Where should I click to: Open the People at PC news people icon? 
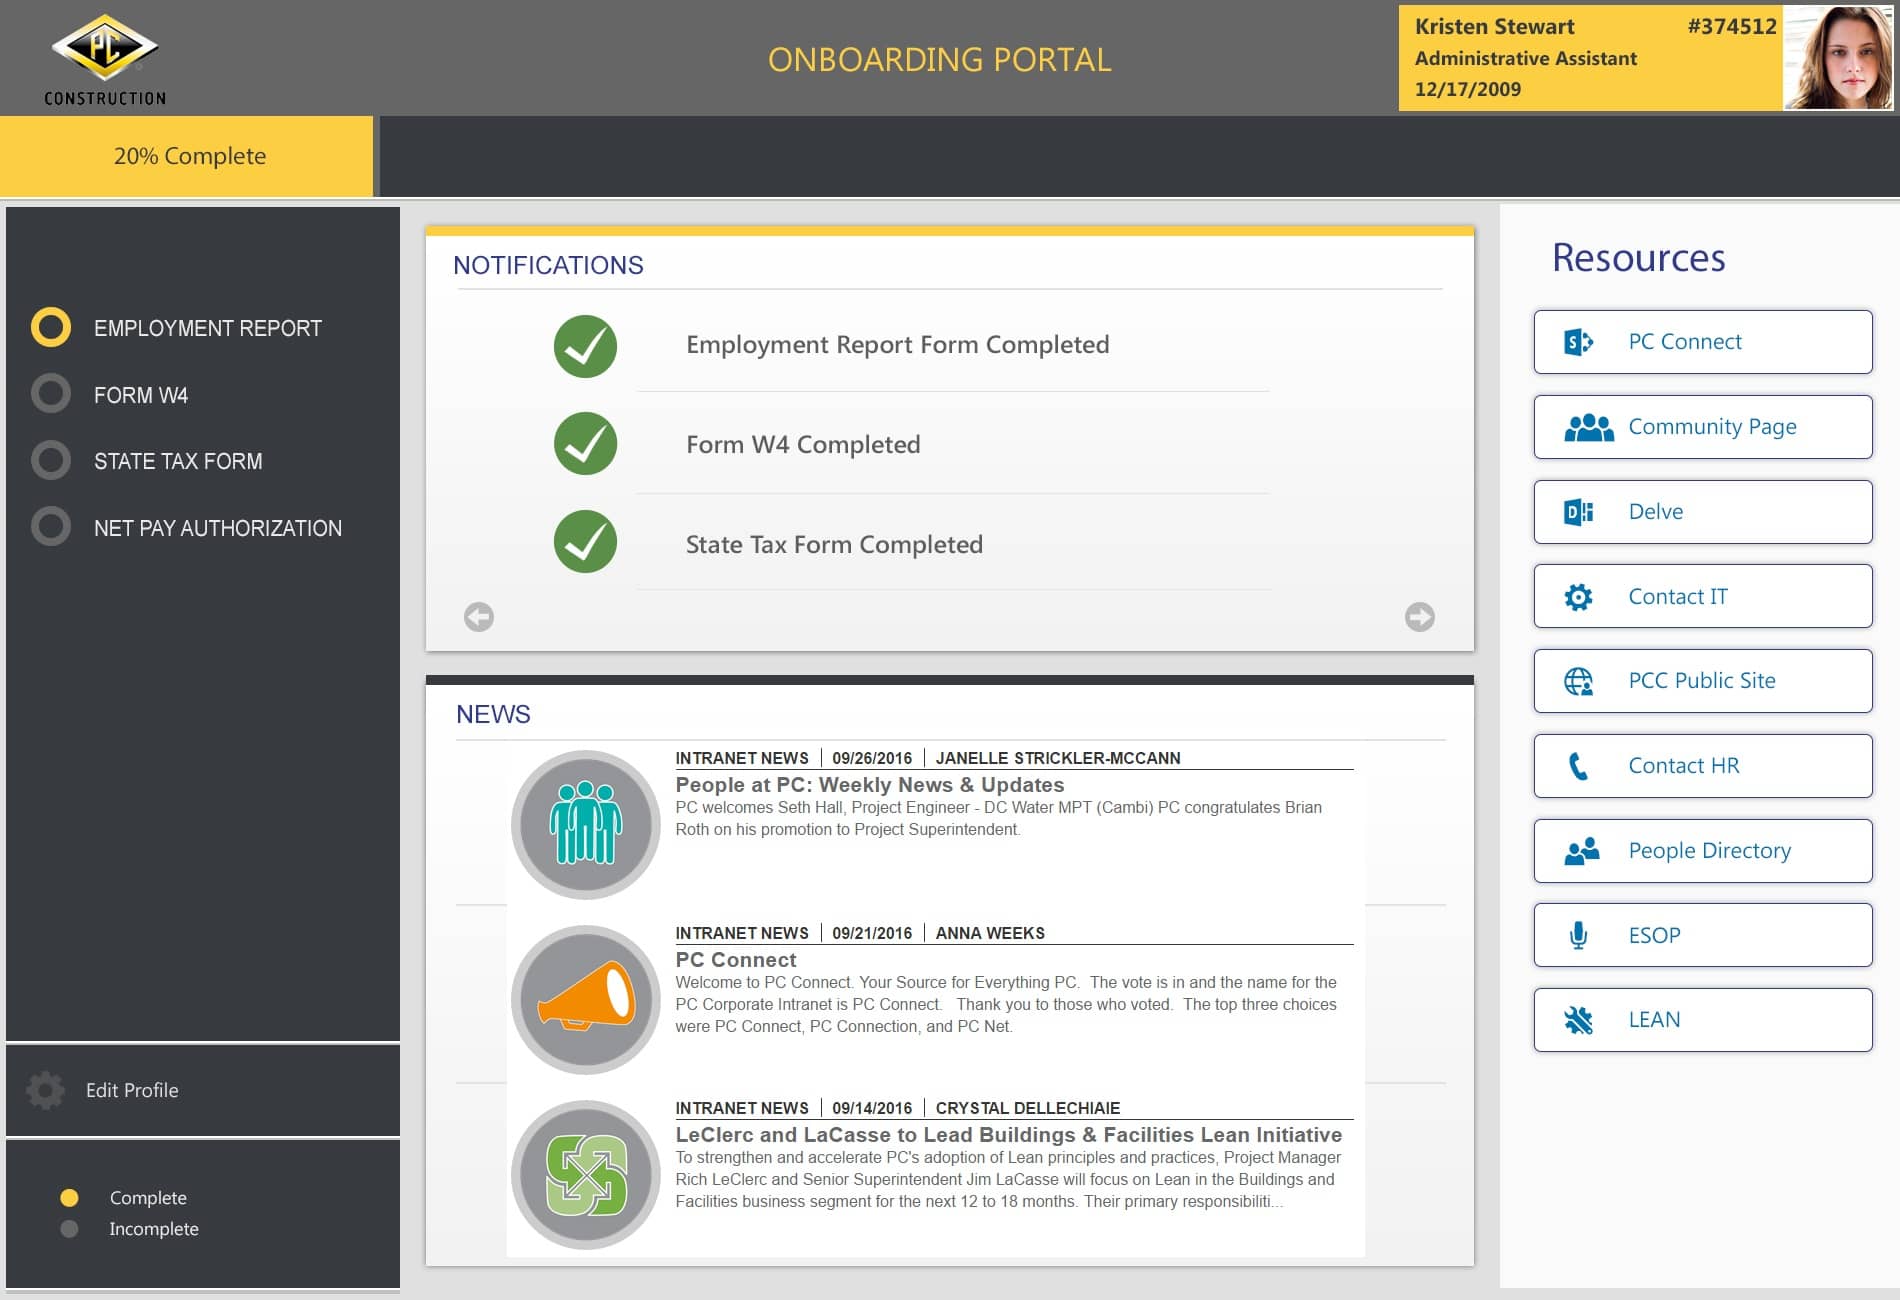(x=586, y=825)
